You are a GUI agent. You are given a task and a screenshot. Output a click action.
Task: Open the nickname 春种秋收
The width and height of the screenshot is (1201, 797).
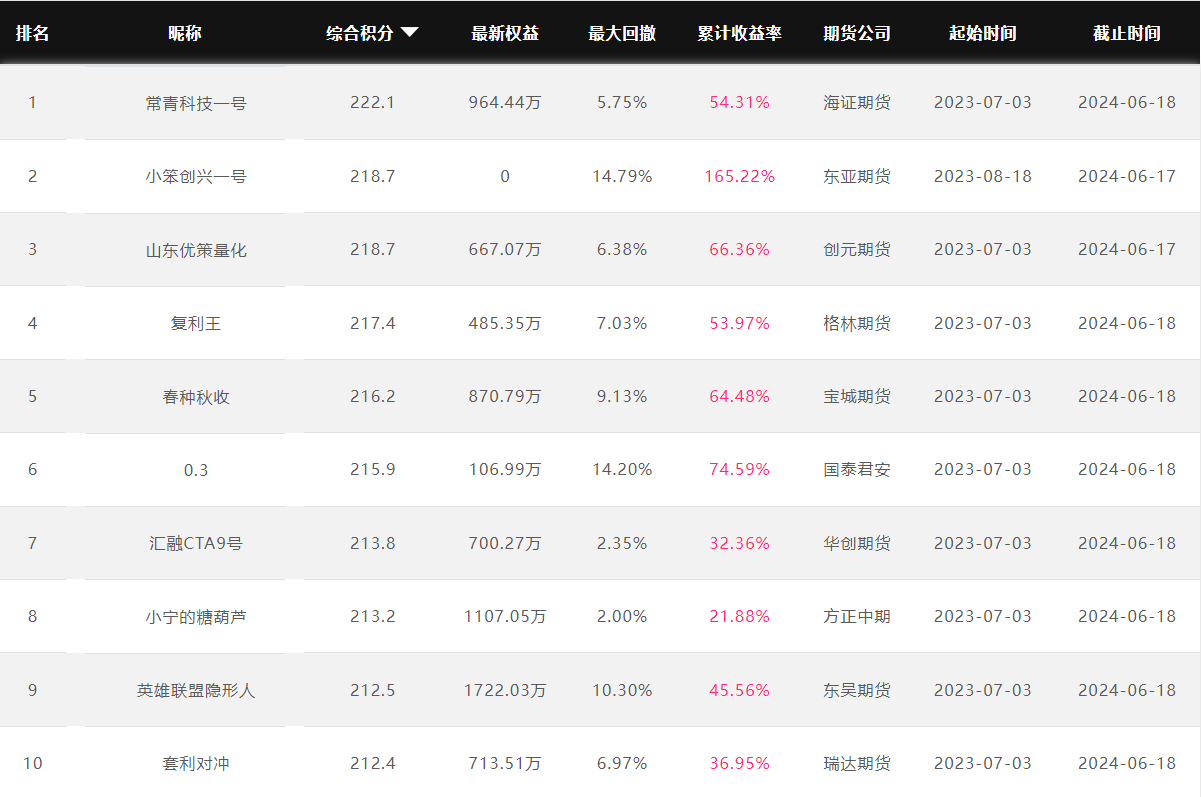(x=196, y=397)
